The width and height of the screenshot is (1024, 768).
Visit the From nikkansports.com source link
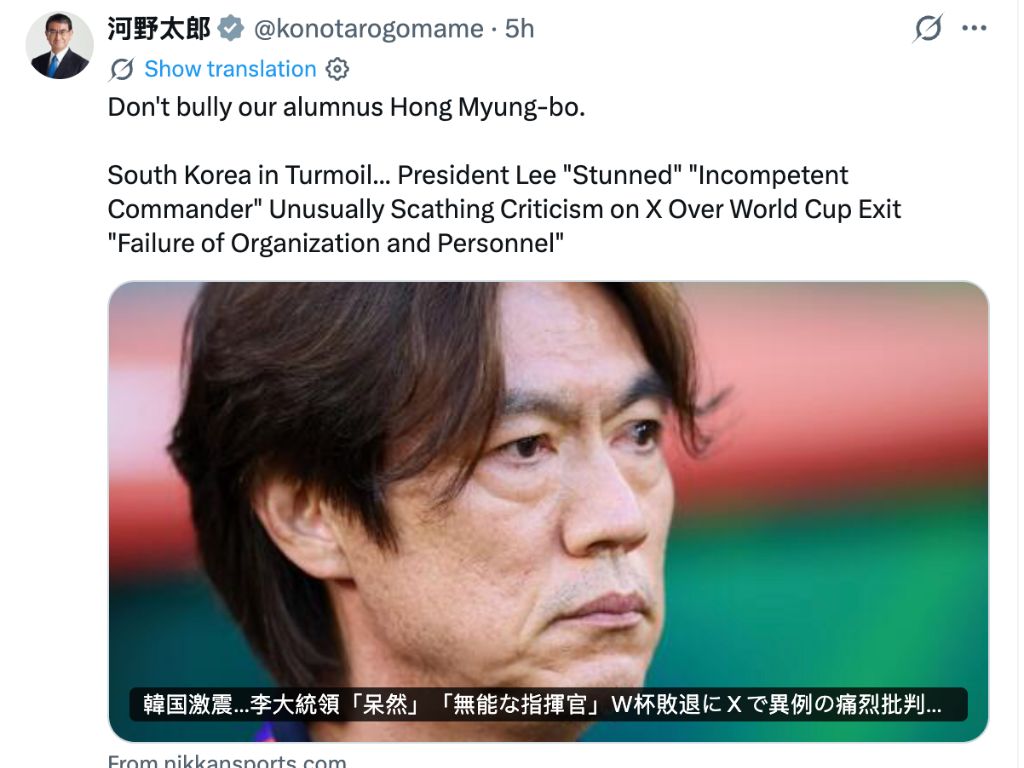click(x=227, y=761)
